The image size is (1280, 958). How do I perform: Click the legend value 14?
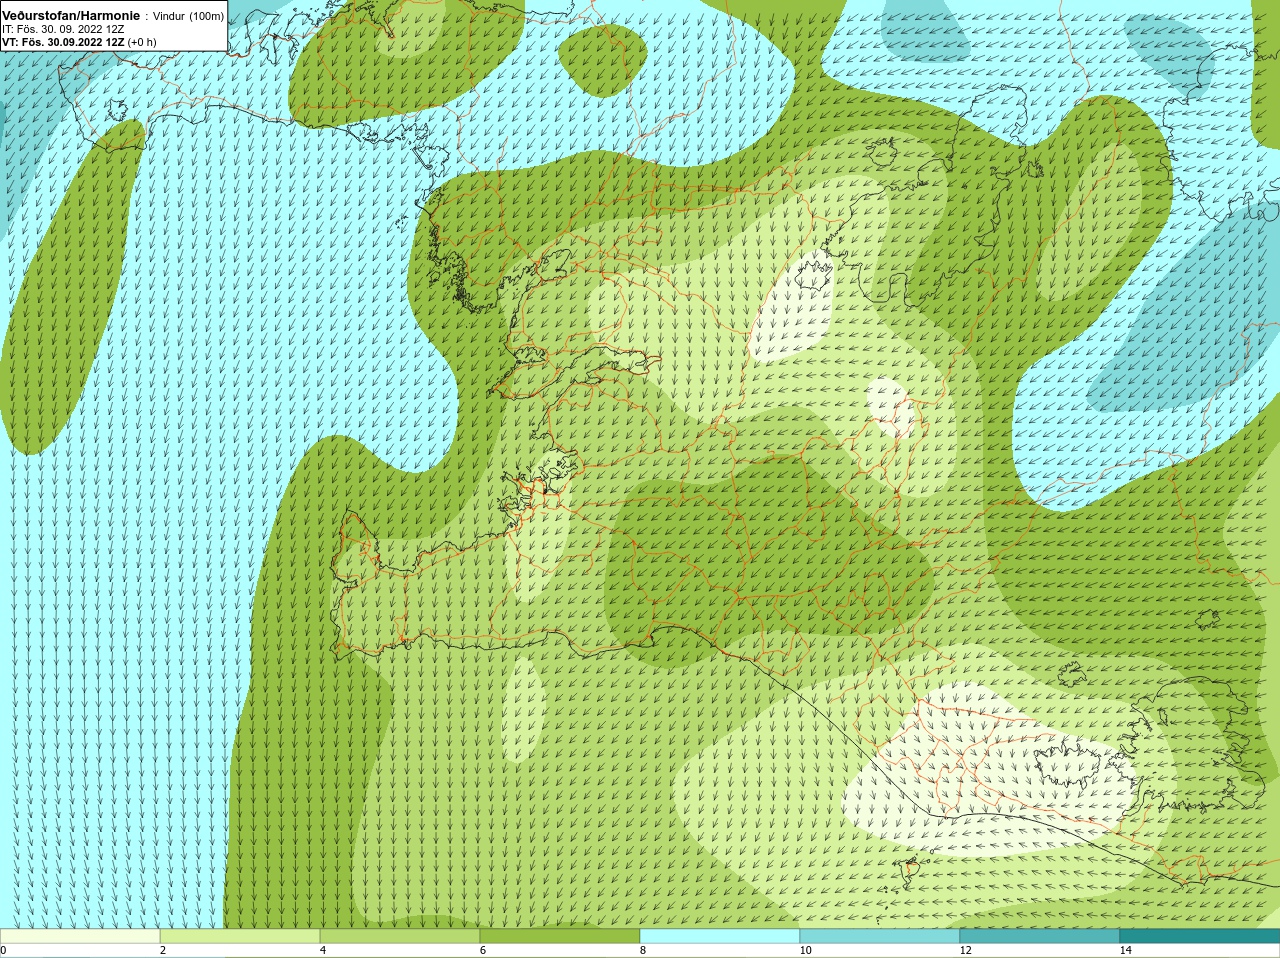click(x=1125, y=950)
